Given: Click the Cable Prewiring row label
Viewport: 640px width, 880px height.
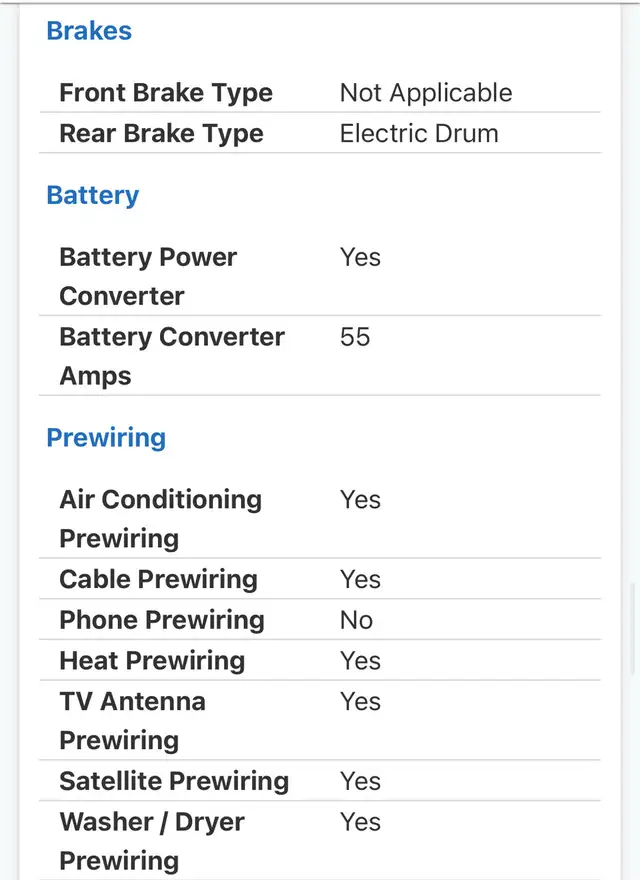Looking at the screenshot, I should 158,579.
